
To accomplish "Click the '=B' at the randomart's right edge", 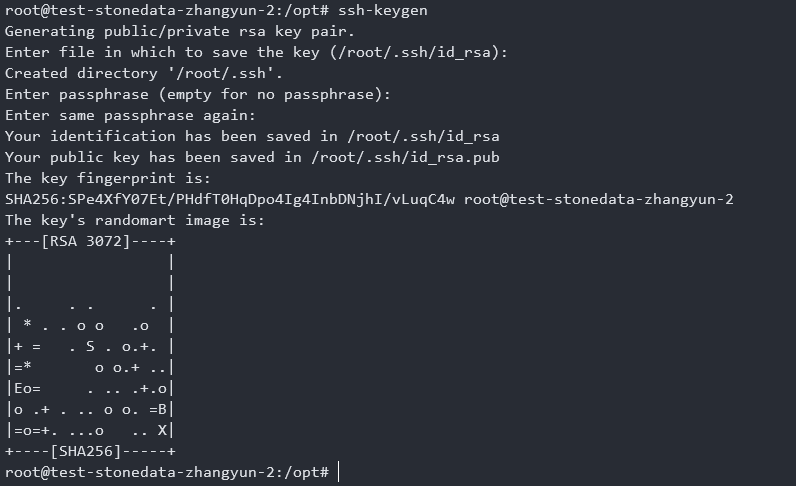I will (159, 409).
